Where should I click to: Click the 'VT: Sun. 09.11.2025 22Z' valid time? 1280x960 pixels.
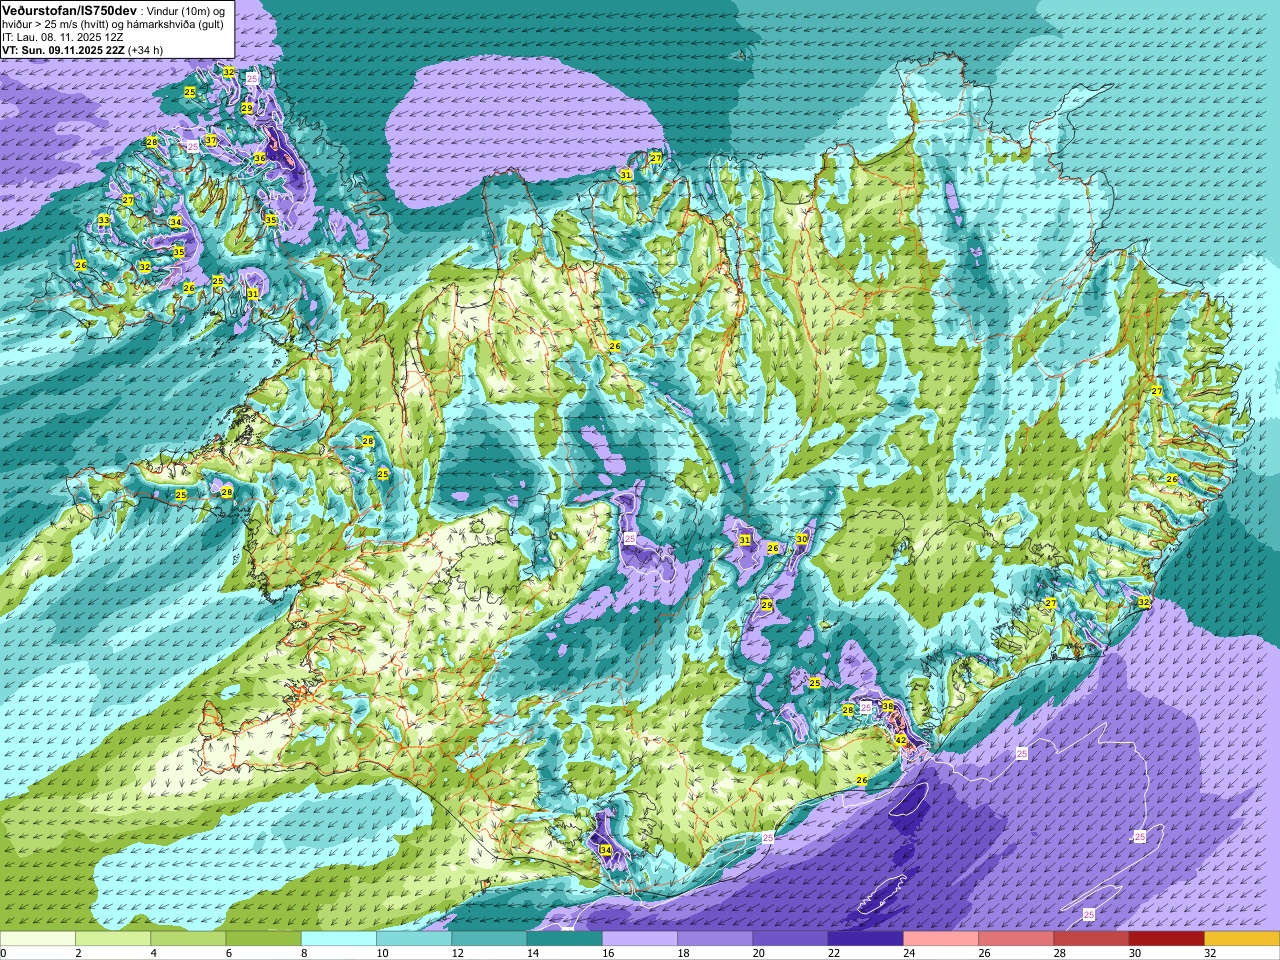click(x=63, y=50)
